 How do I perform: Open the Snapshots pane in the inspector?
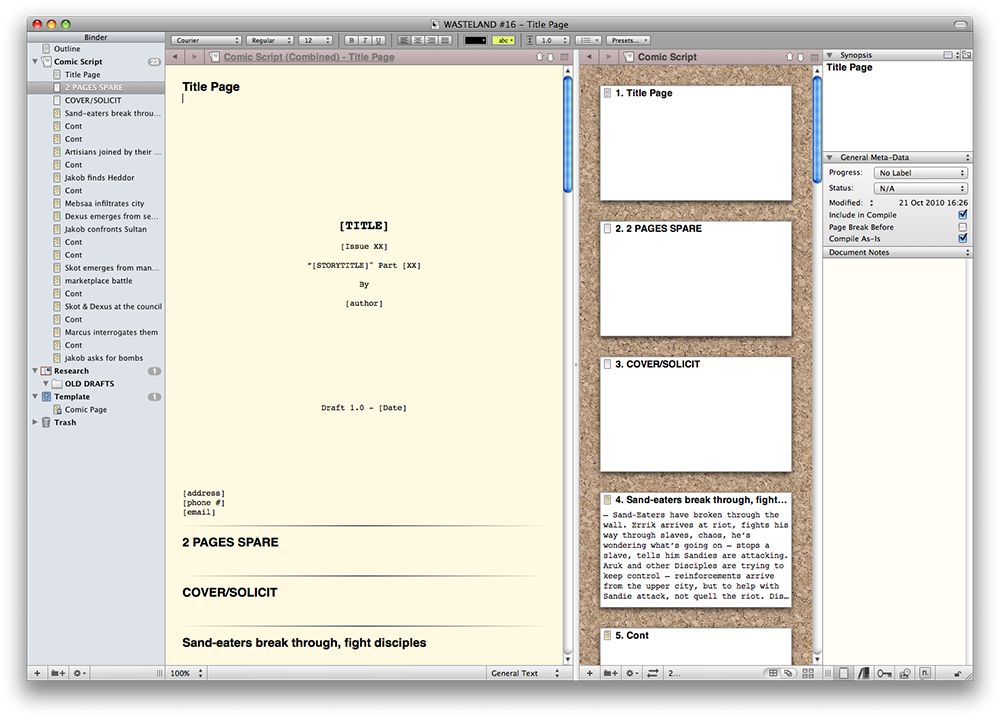[905, 674]
